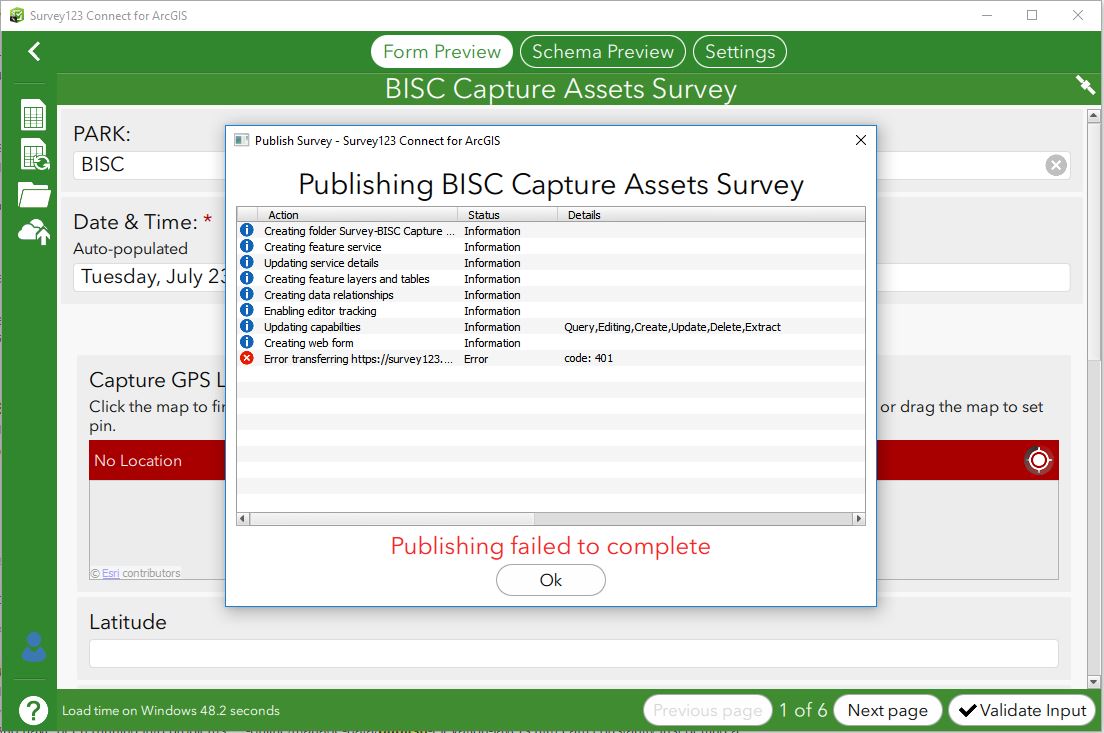The image size is (1104, 733).
Task: Click the cloud publish upload icon
Action: click(34, 232)
